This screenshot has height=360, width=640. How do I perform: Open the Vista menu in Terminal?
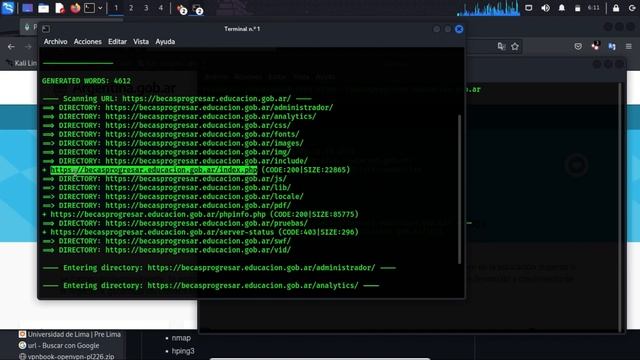click(141, 42)
